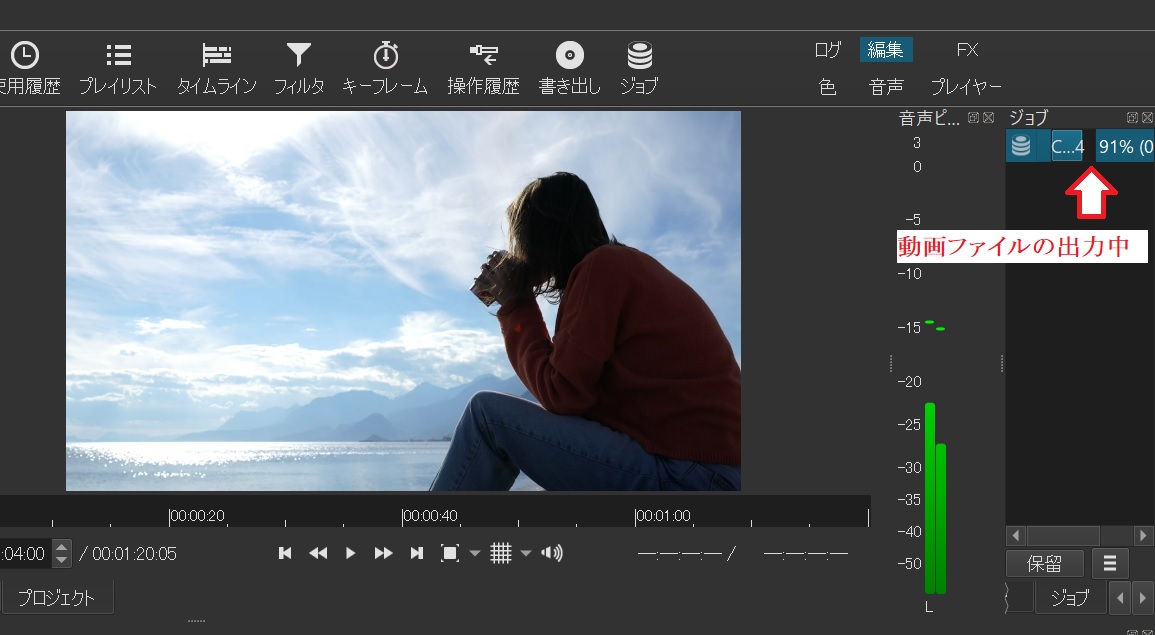Open the 使用履歴 recent files panel
The width and height of the screenshot is (1155, 635).
pos(28,69)
